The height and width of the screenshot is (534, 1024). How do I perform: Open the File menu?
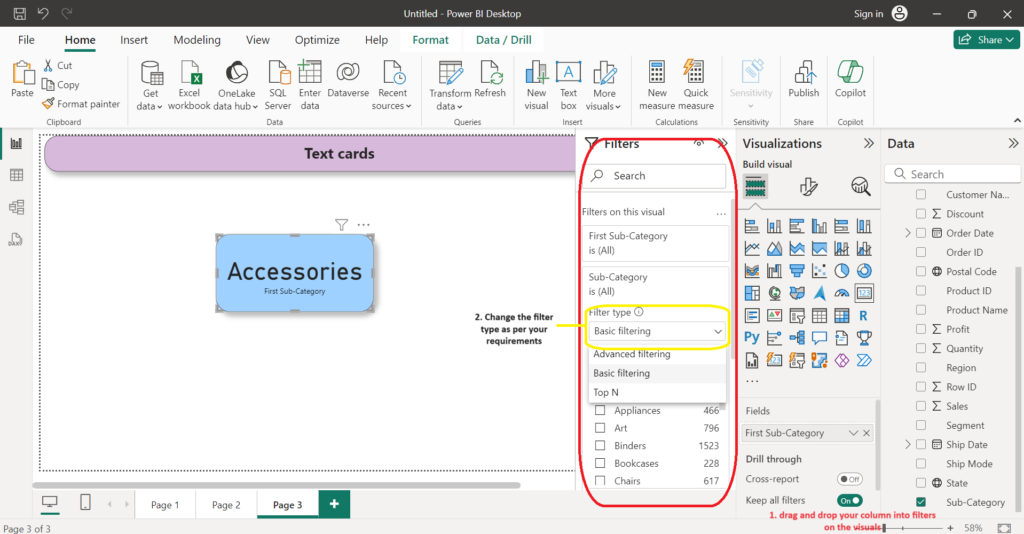click(x=26, y=40)
